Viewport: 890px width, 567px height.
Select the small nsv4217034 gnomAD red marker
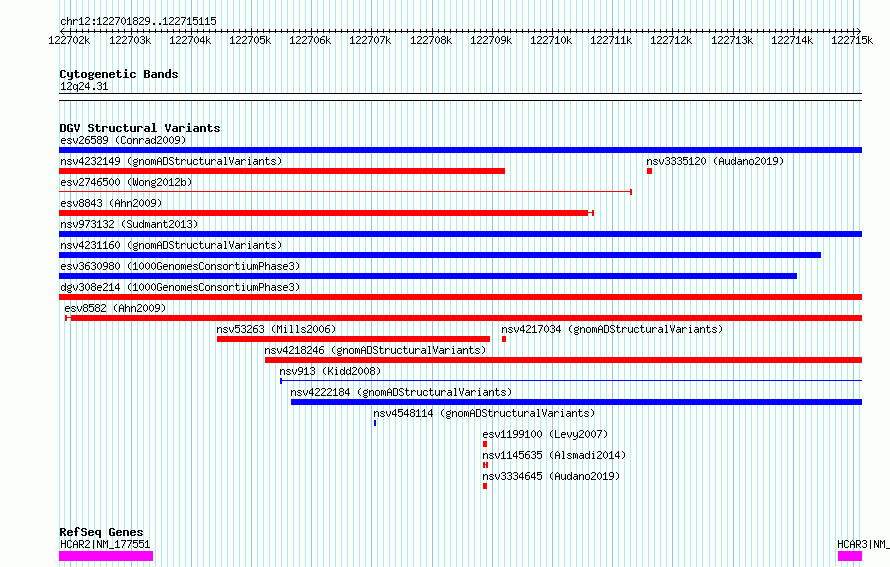pos(504,339)
